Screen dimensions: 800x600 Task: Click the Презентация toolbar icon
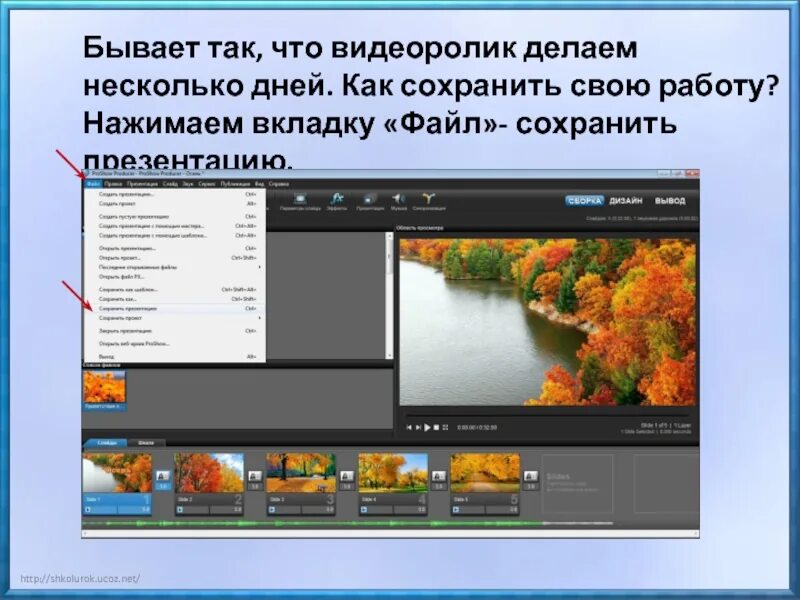[370, 202]
